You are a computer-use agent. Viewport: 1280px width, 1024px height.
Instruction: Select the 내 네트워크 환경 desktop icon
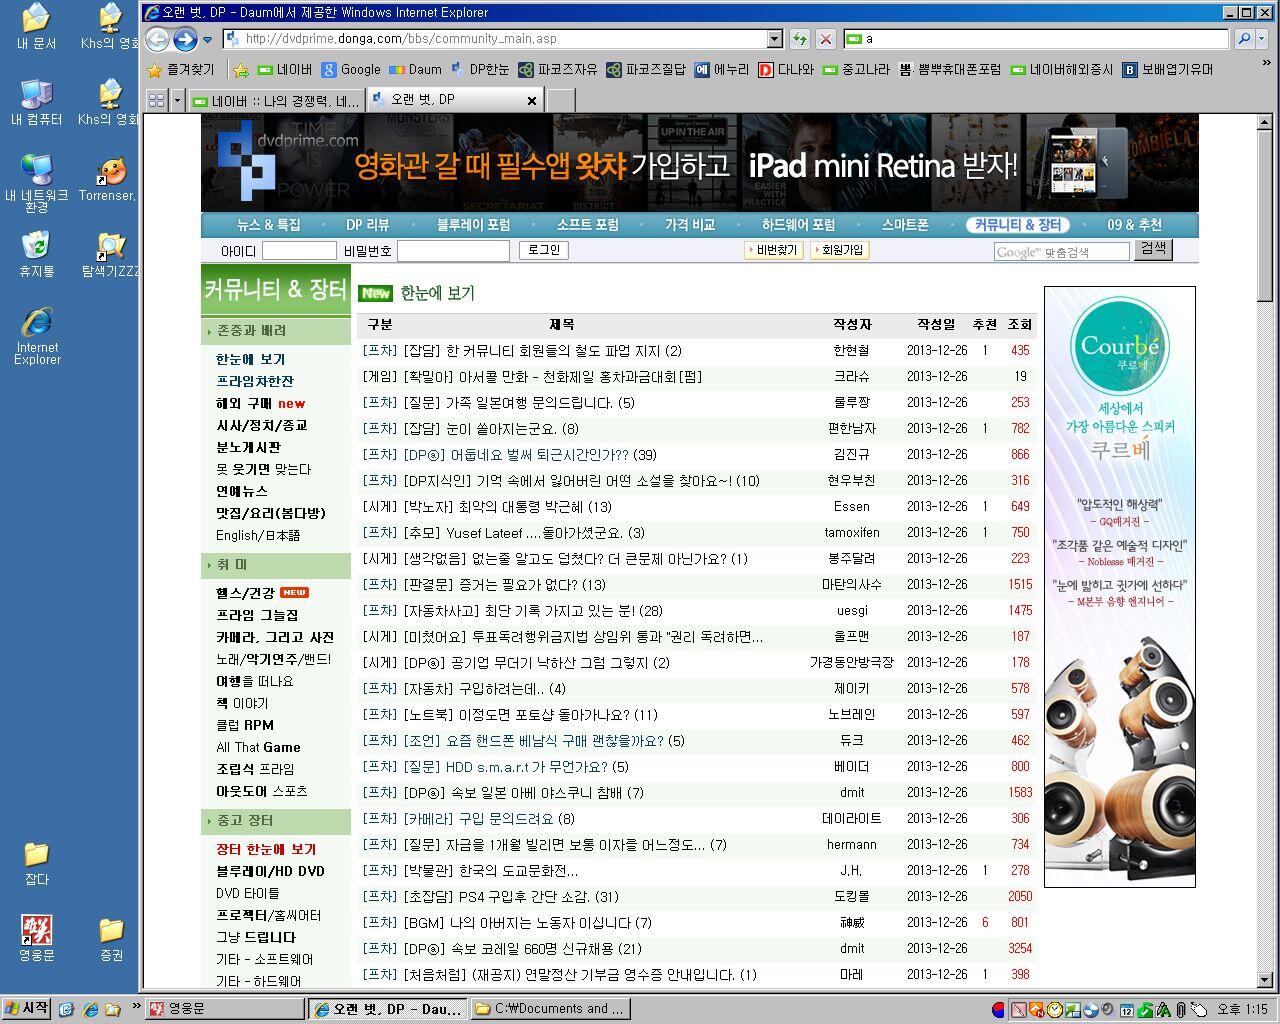(x=36, y=184)
